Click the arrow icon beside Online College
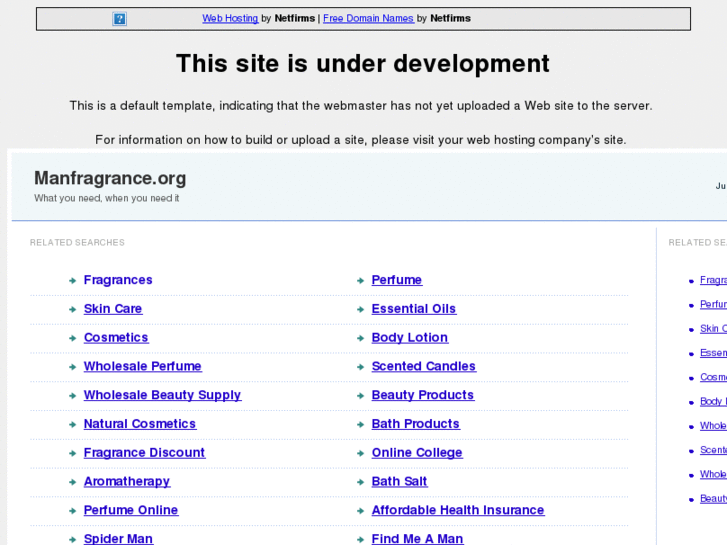 pos(360,453)
